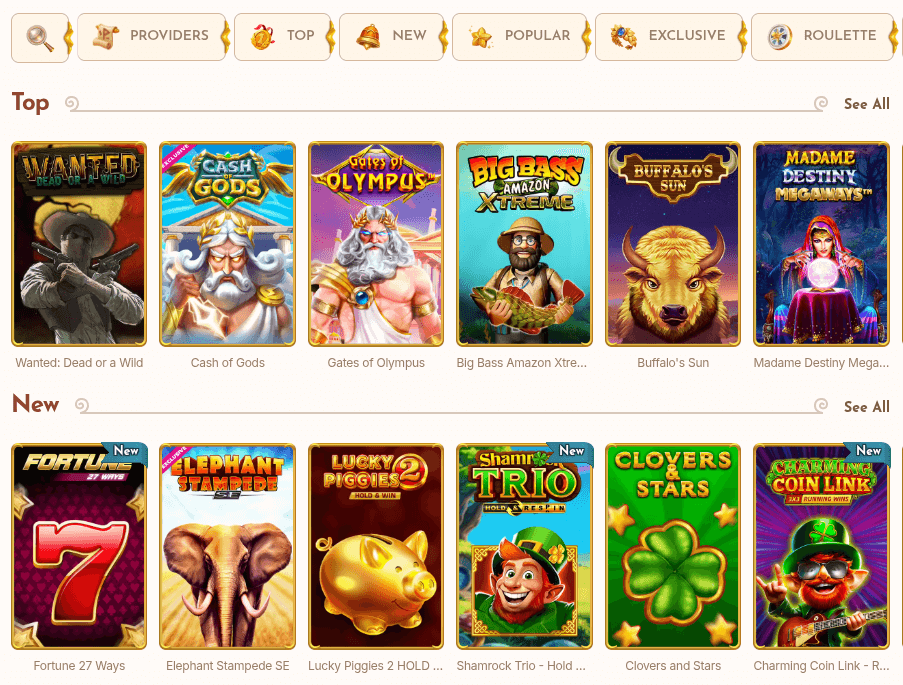Click the roulette wheel icon
The height and width of the screenshot is (685, 903).
780,37
